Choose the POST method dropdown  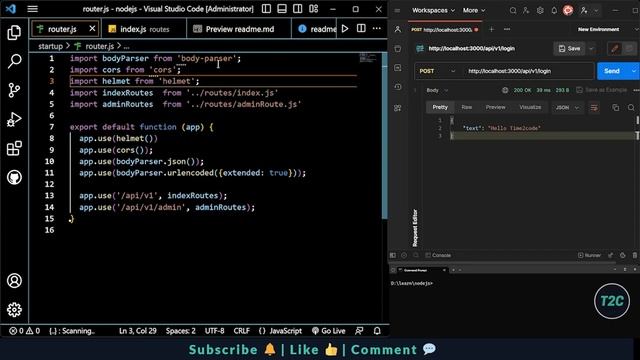point(437,71)
